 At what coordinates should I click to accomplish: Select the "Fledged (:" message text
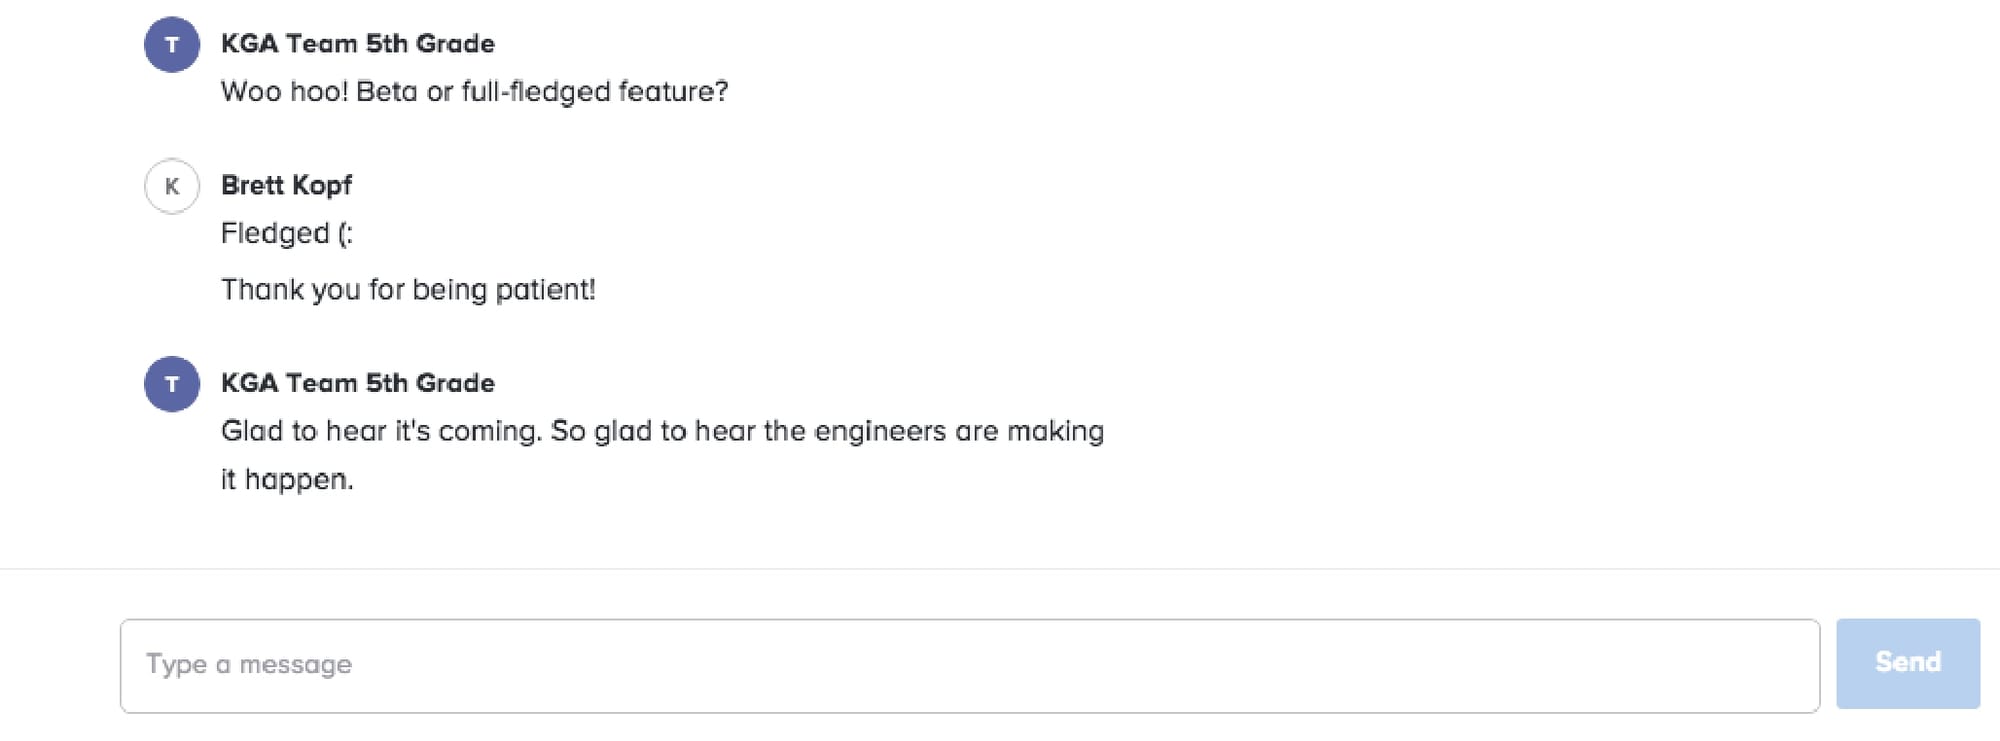tap(286, 234)
